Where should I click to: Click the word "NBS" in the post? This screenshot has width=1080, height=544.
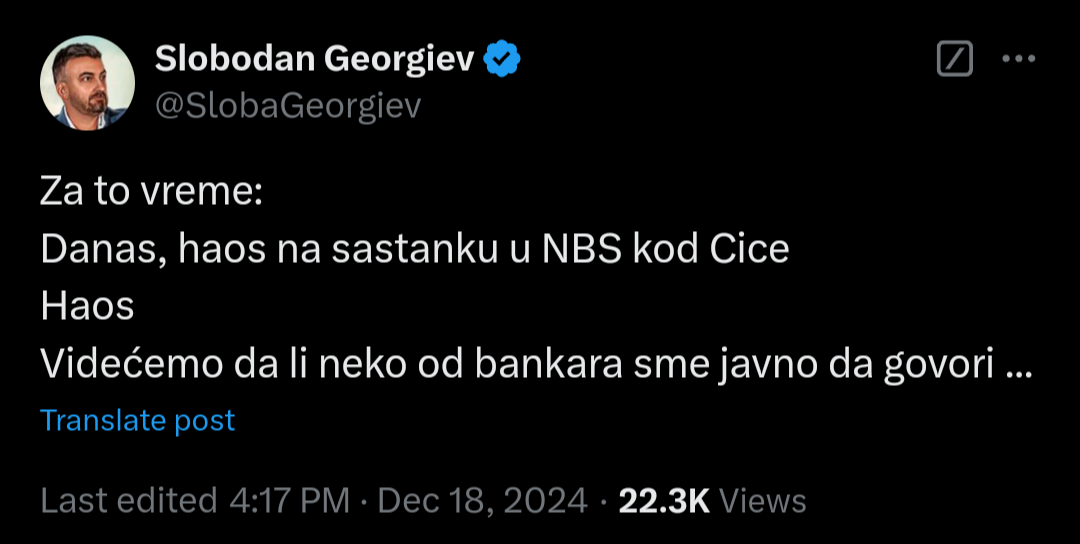click(582, 249)
